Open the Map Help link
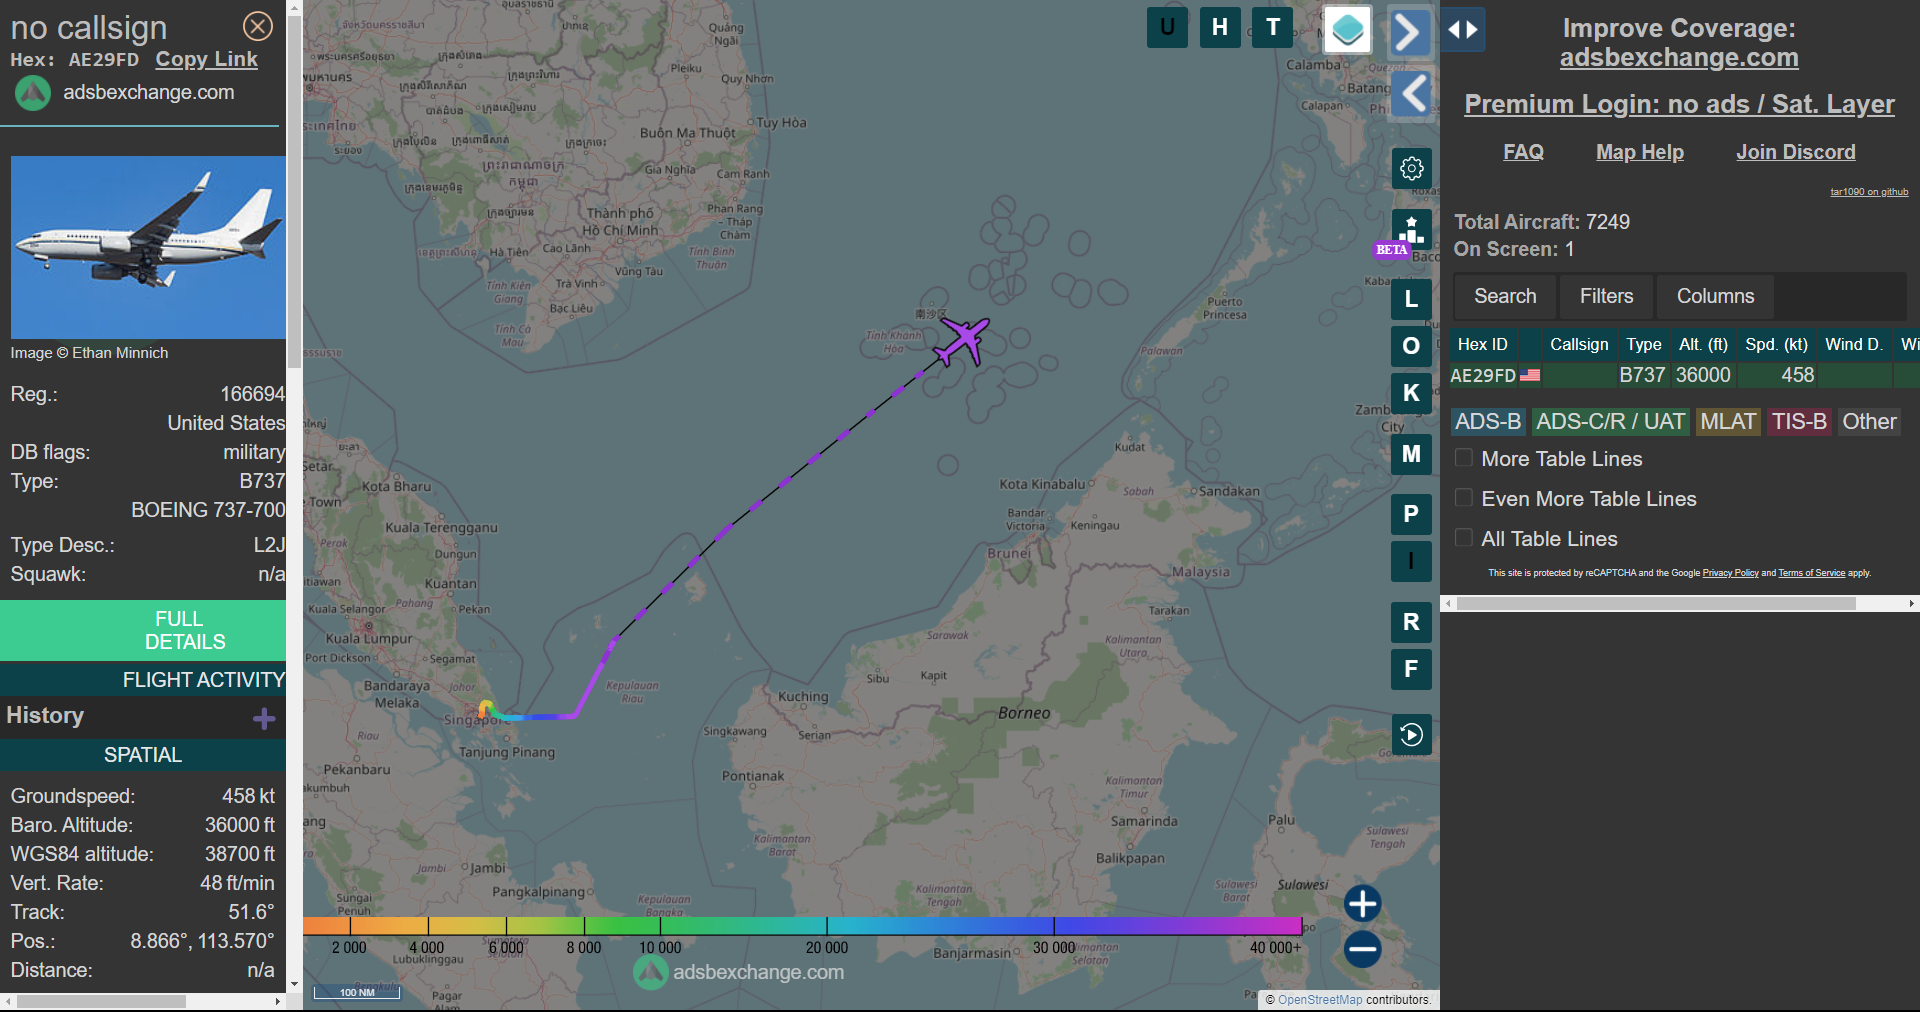Image resolution: width=1920 pixels, height=1012 pixels. (1640, 152)
